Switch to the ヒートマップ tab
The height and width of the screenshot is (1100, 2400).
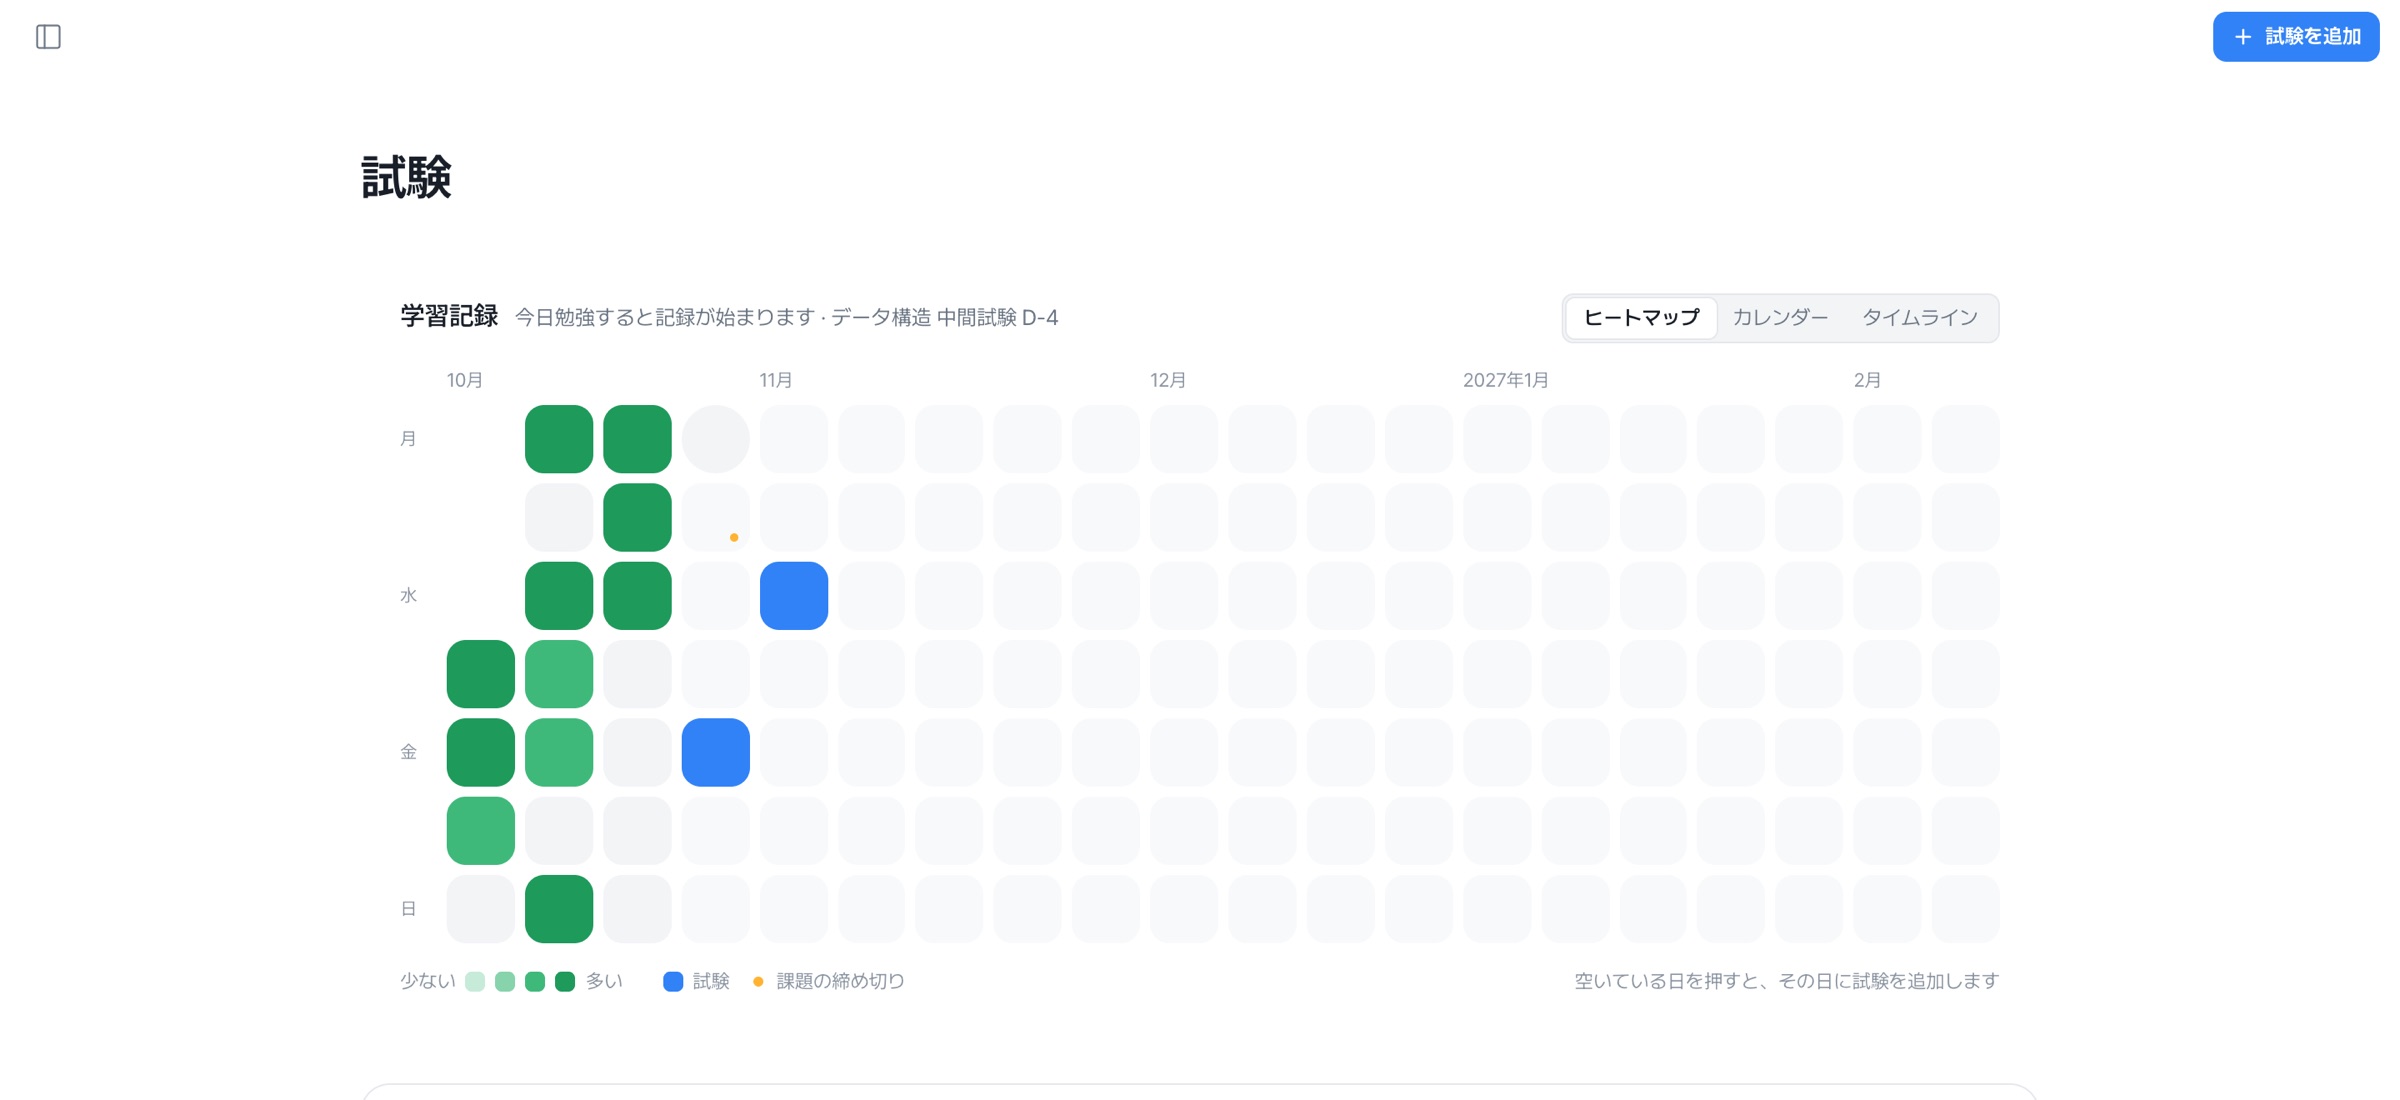pyautogui.click(x=1641, y=318)
